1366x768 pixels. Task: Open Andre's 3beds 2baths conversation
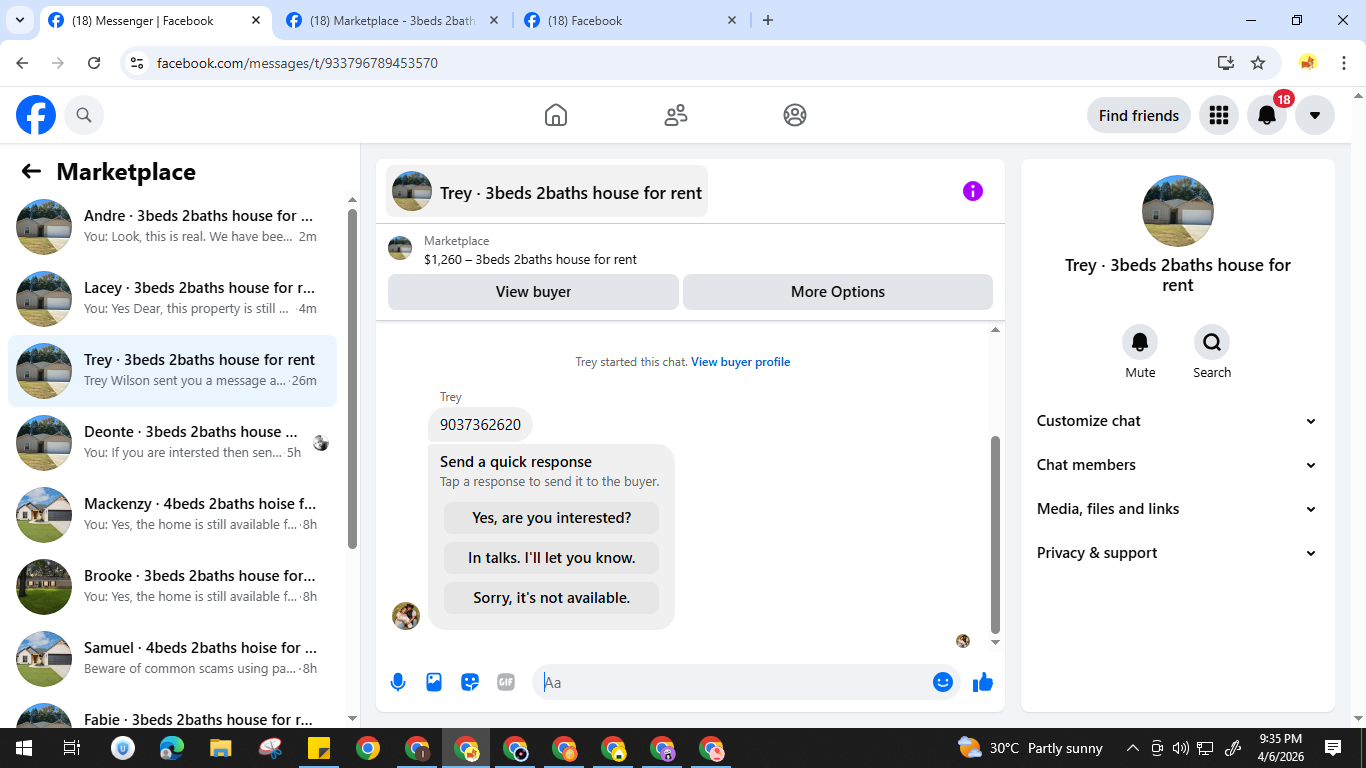tap(172, 227)
